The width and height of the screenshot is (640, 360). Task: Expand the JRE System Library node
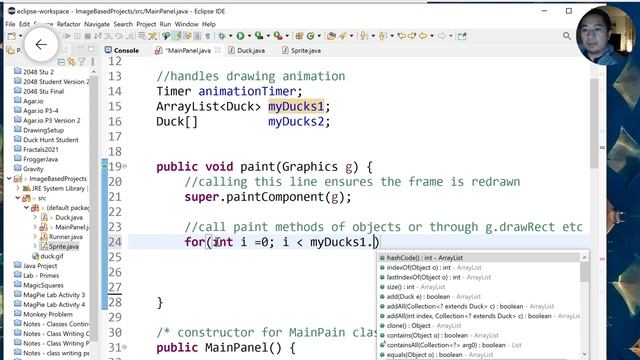tap(18, 188)
